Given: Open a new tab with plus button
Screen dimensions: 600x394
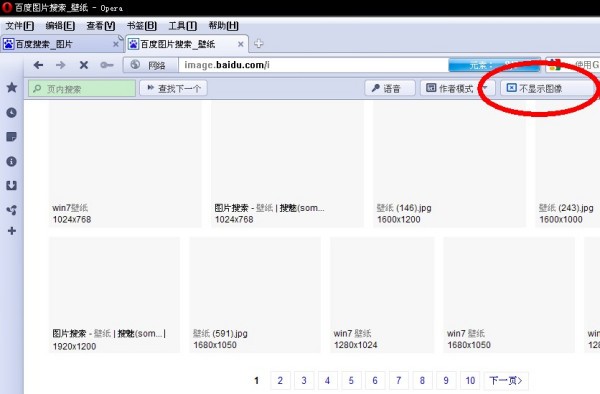Looking at the screenshot, I should 259,44.
